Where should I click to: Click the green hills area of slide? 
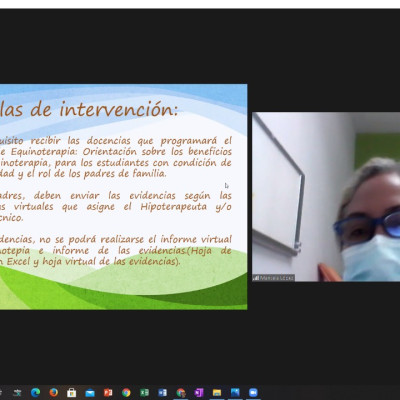click(123, 287)
